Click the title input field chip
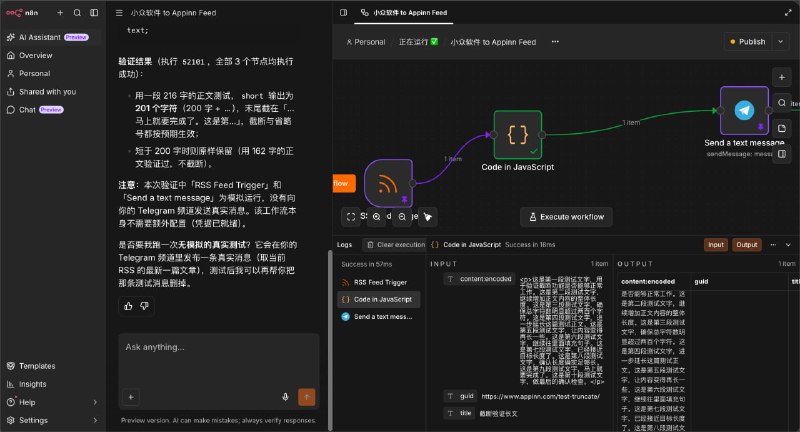Image resolution: width=800 pixels, height=432 pixels. [459, 413]
